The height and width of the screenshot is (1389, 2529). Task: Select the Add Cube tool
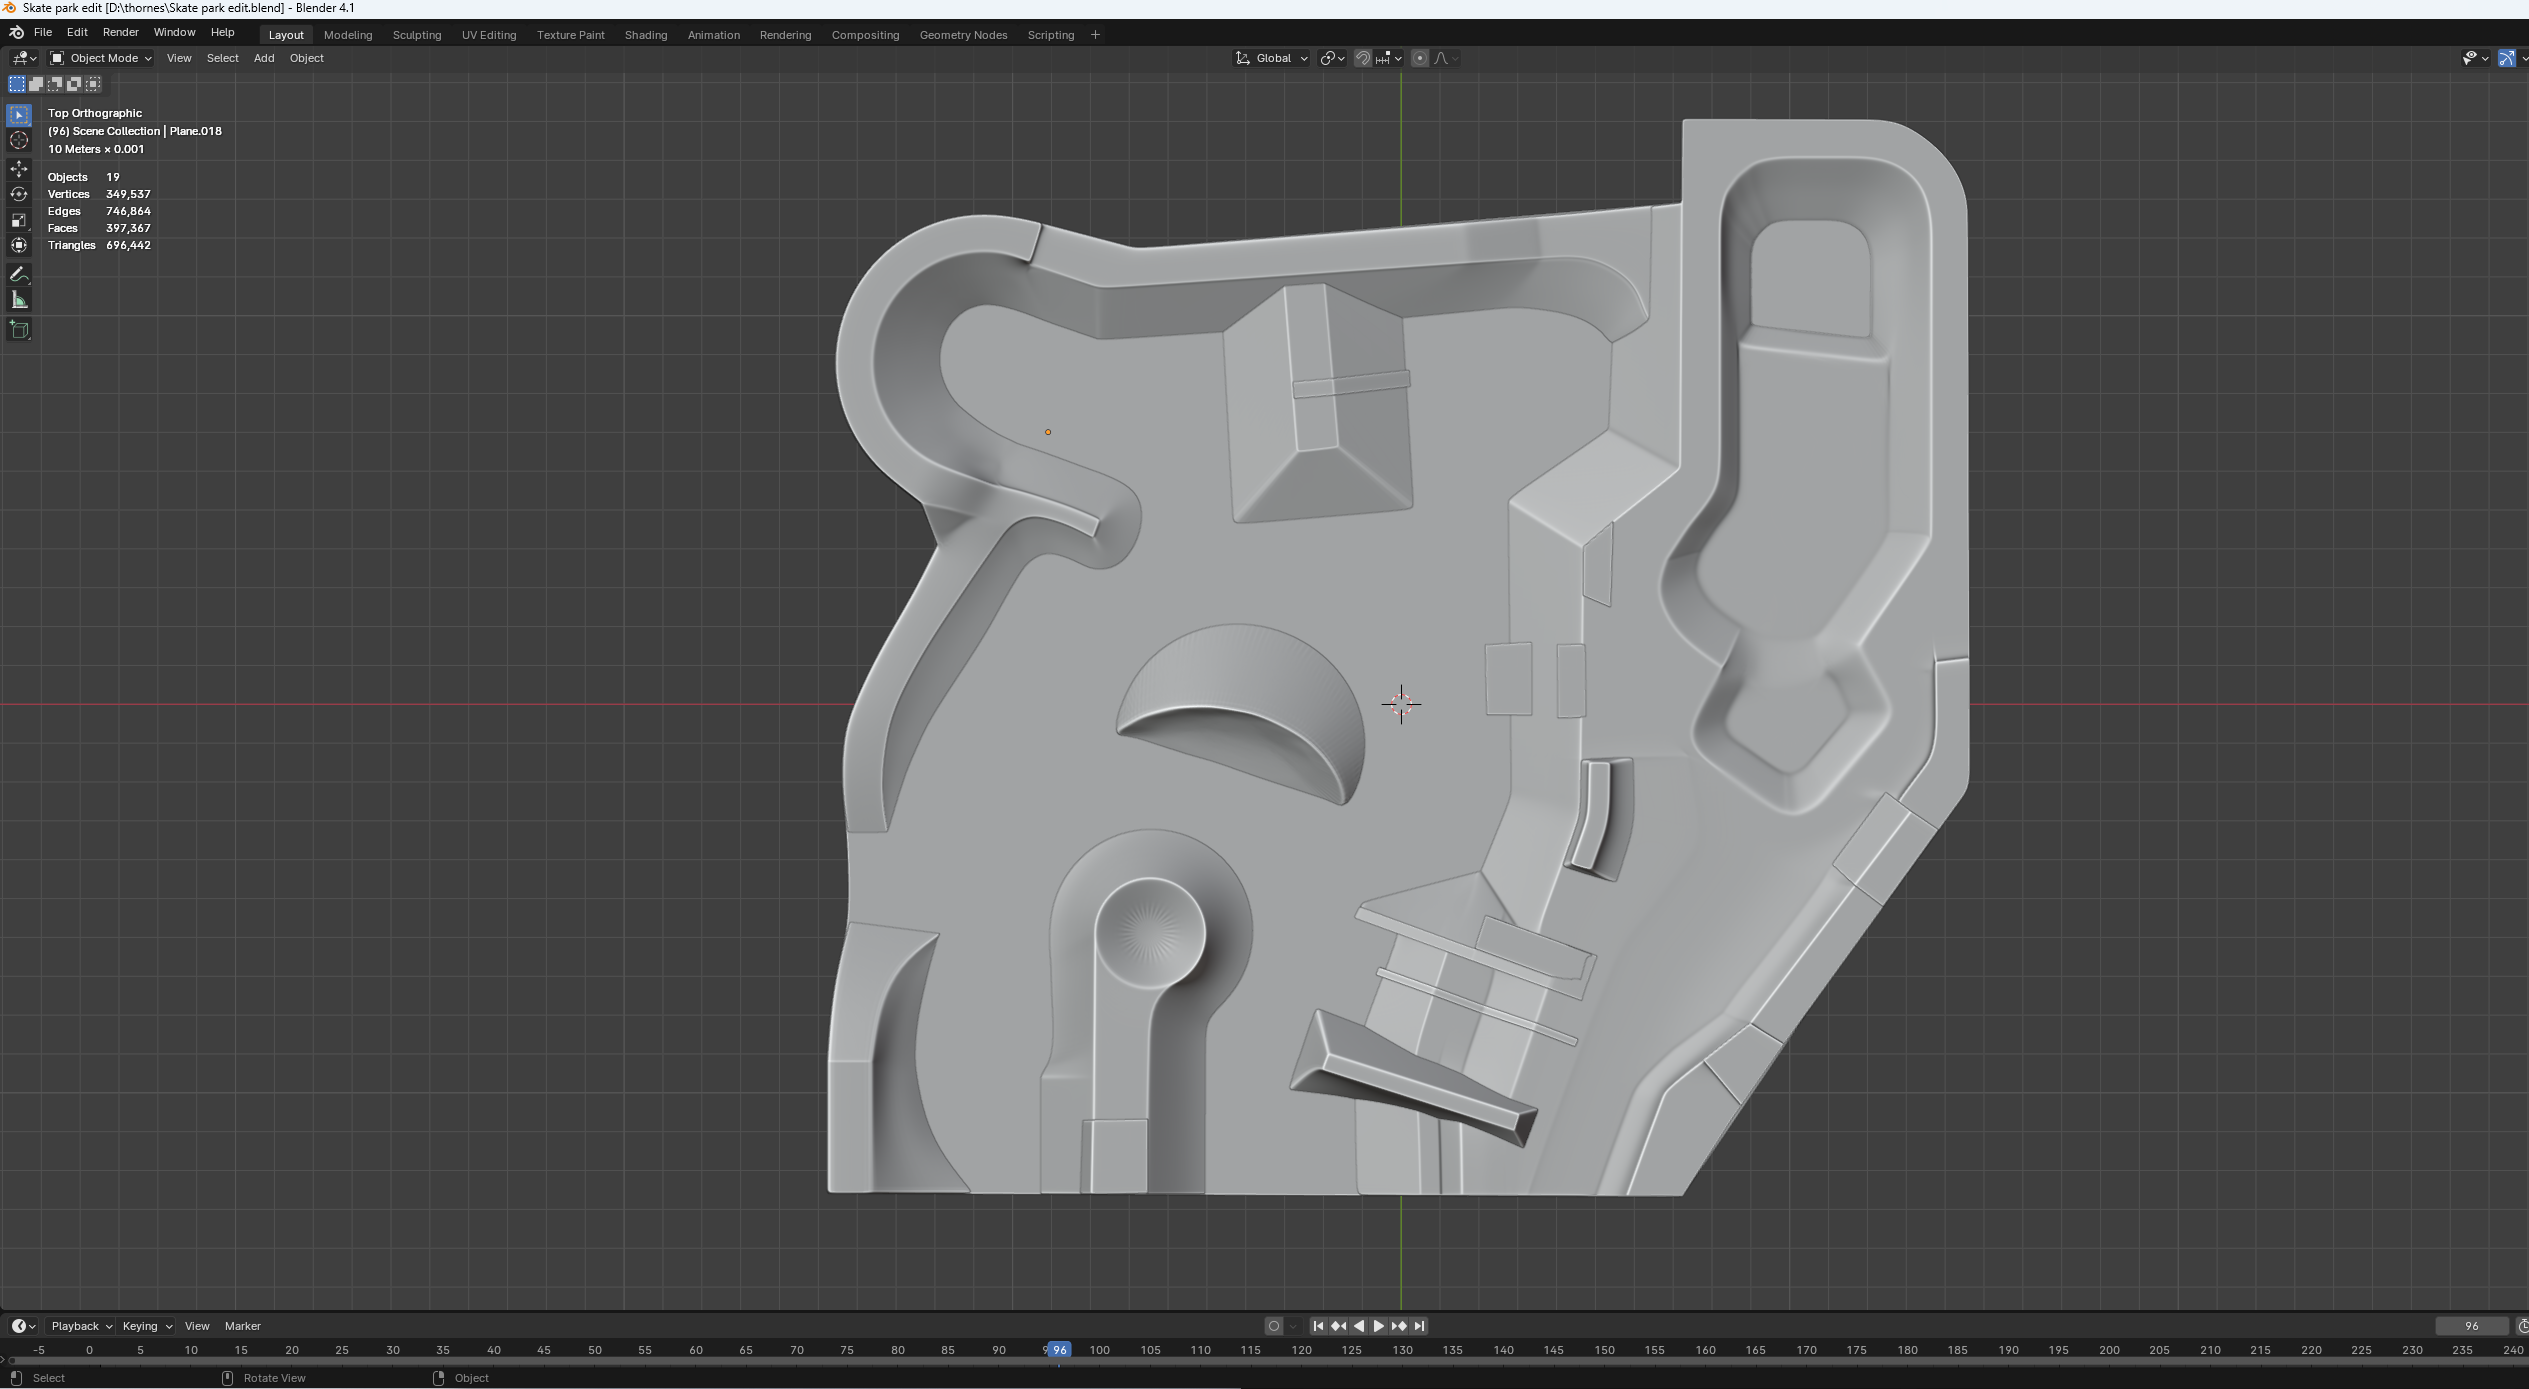click(19, 329)
